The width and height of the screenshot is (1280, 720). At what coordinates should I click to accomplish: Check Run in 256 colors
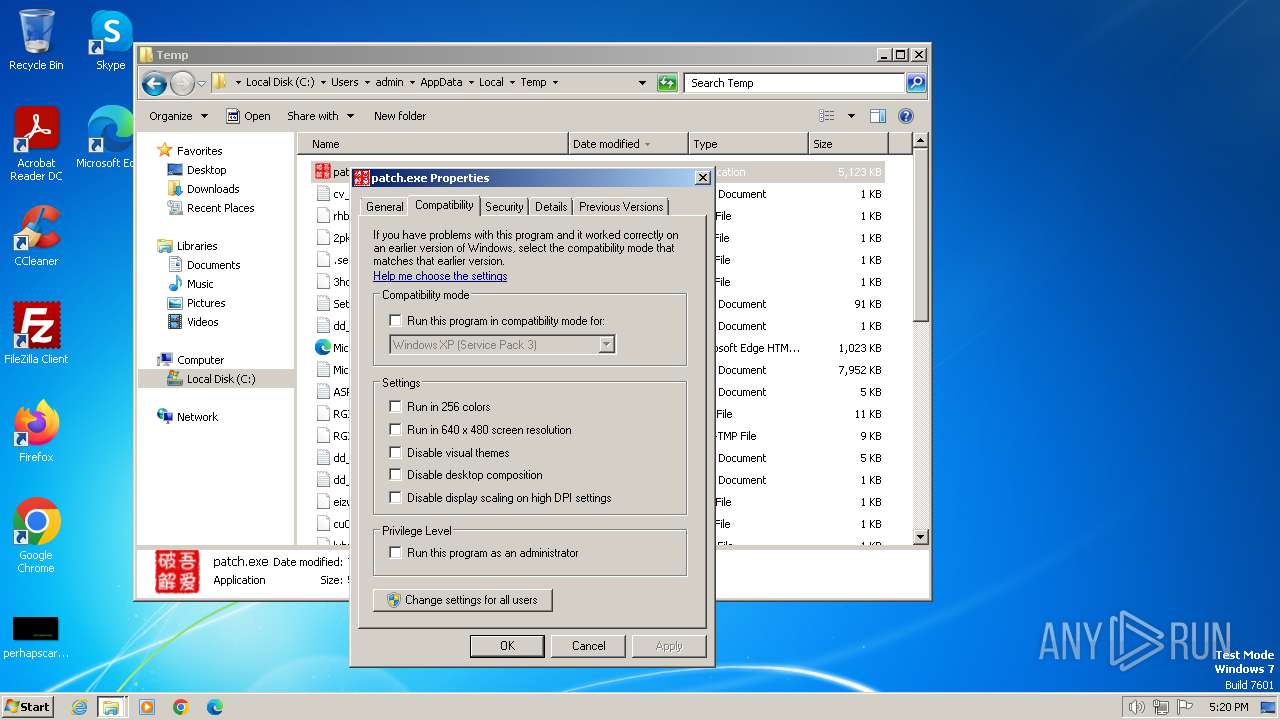[395, 407]
